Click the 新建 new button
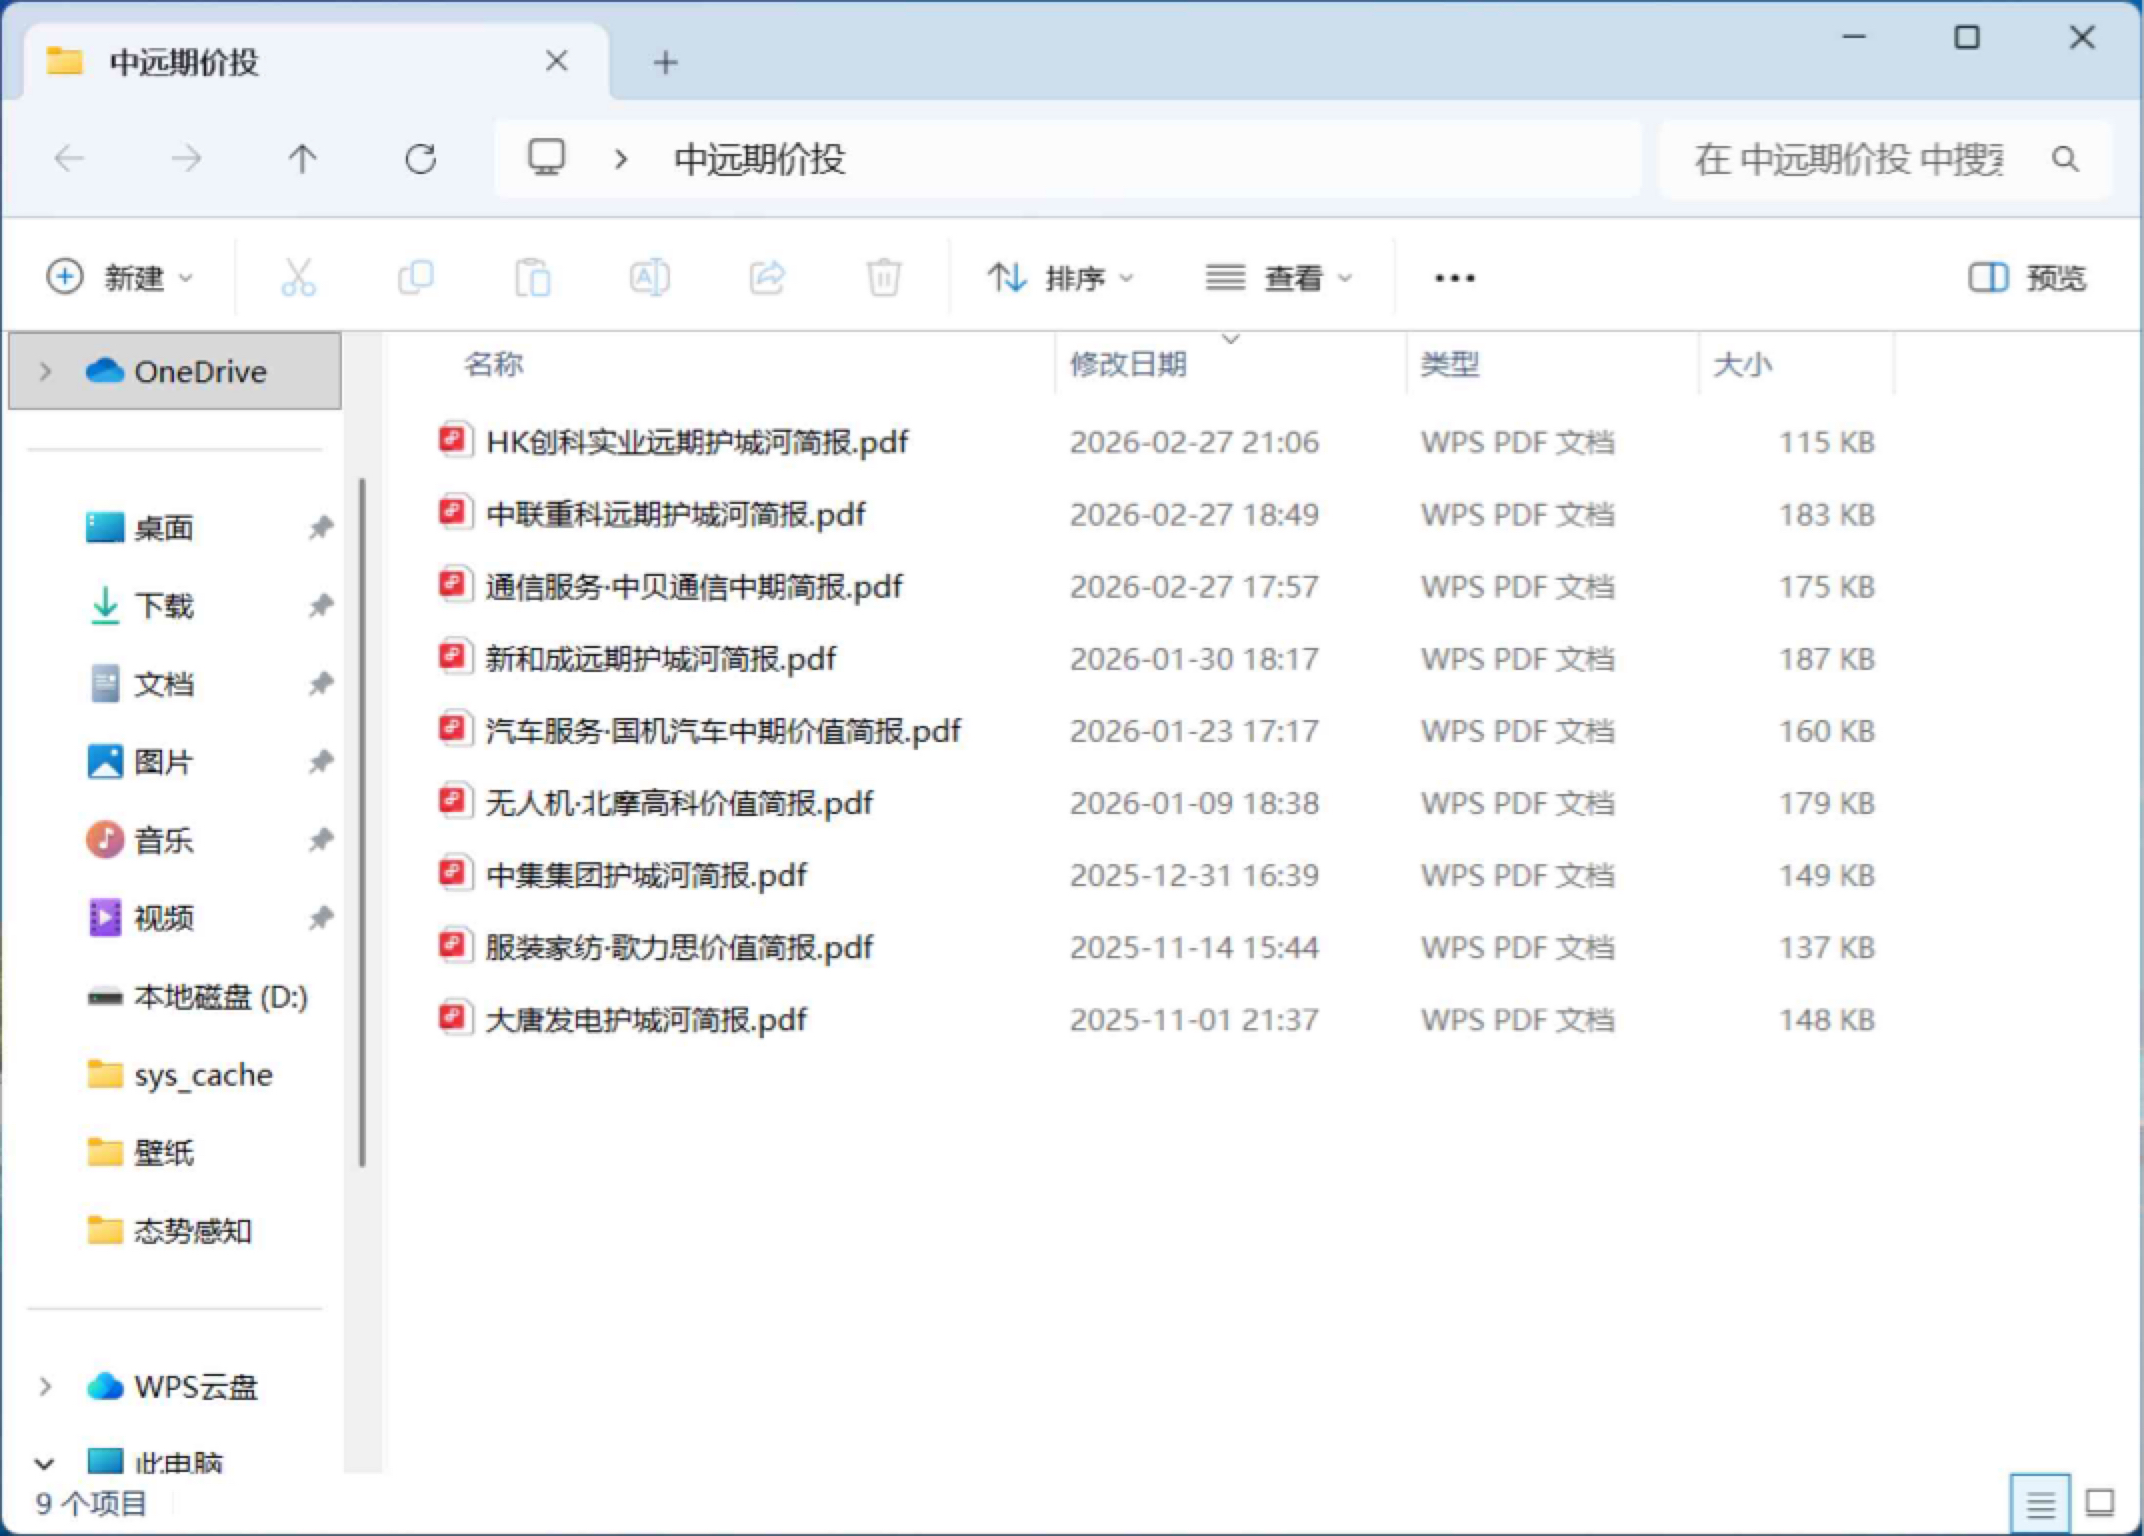 tap(120, 278)
